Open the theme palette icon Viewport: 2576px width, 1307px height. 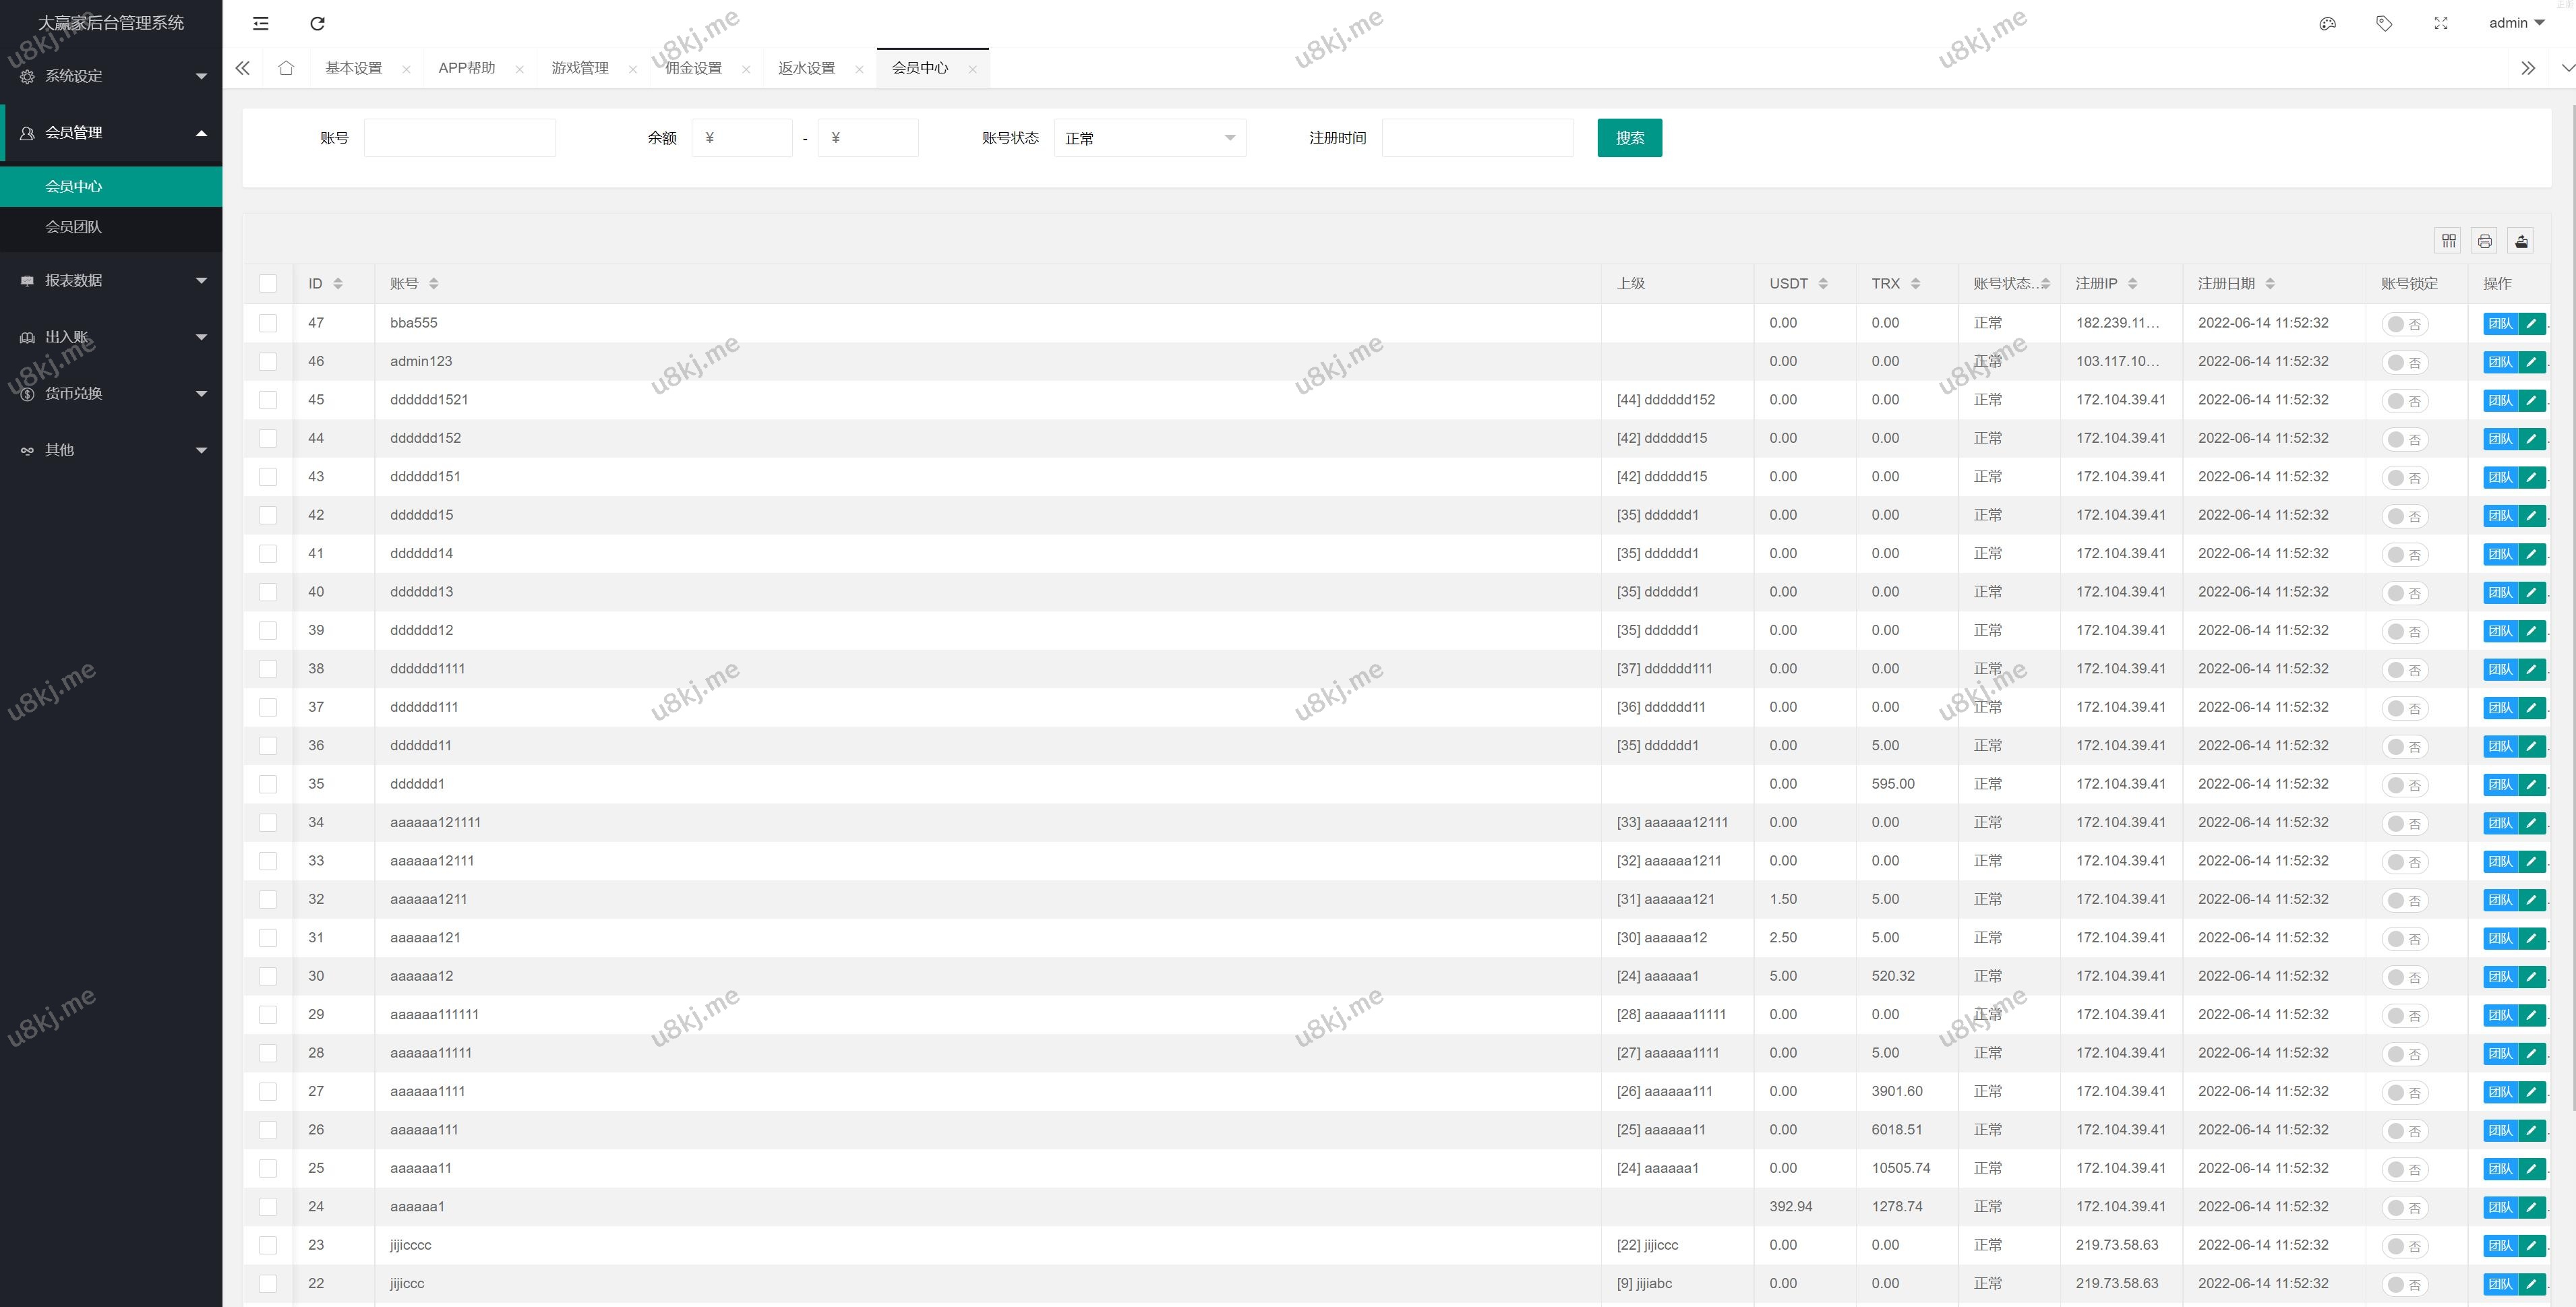2327,23
